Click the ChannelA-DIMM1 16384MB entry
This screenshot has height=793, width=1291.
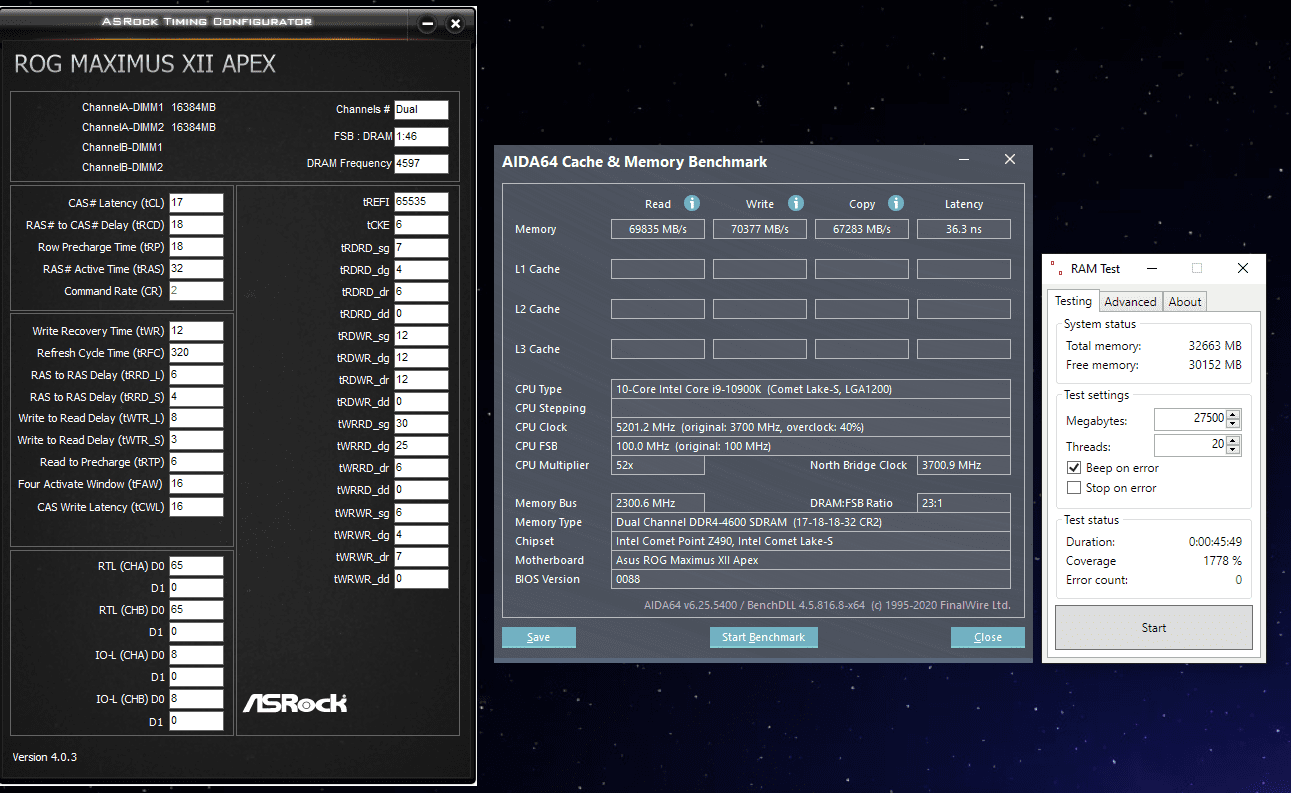click(x=149, y=107)
